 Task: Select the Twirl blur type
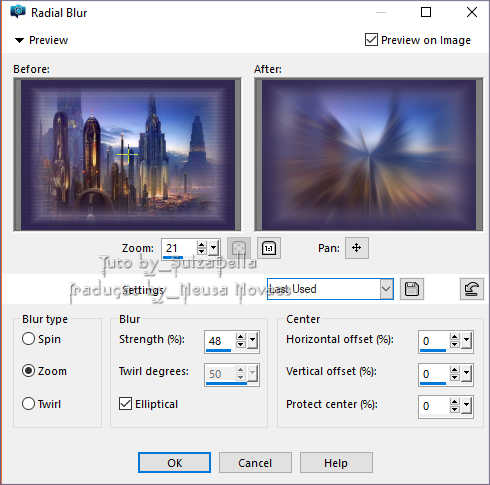[x=28, y=404]
